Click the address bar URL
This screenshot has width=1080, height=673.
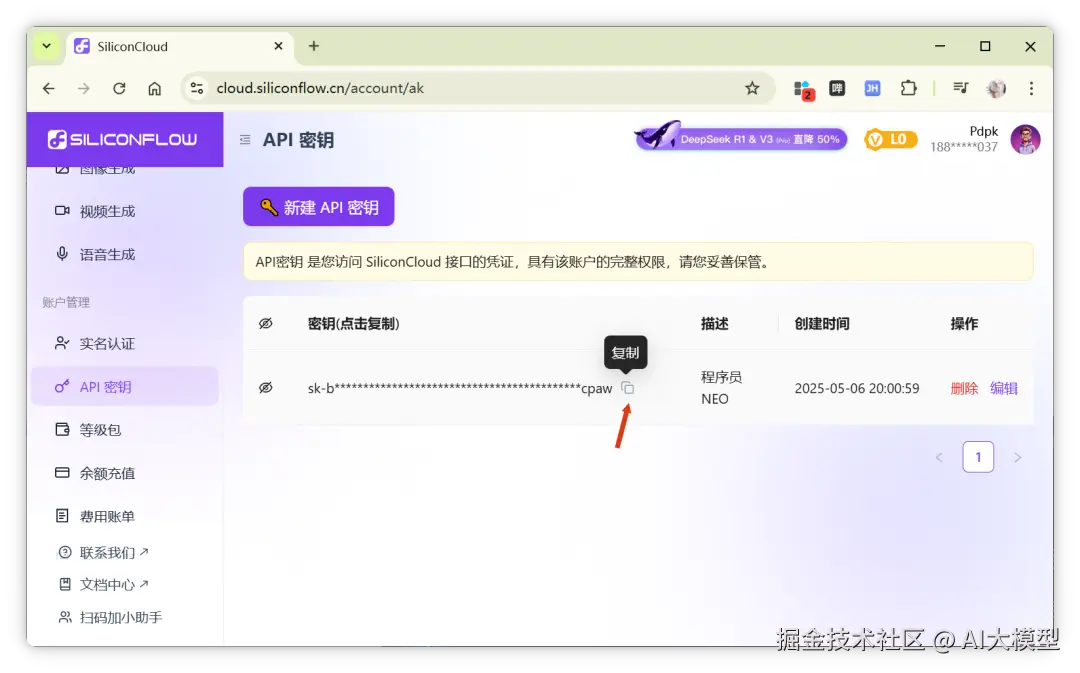pos(320,88)
